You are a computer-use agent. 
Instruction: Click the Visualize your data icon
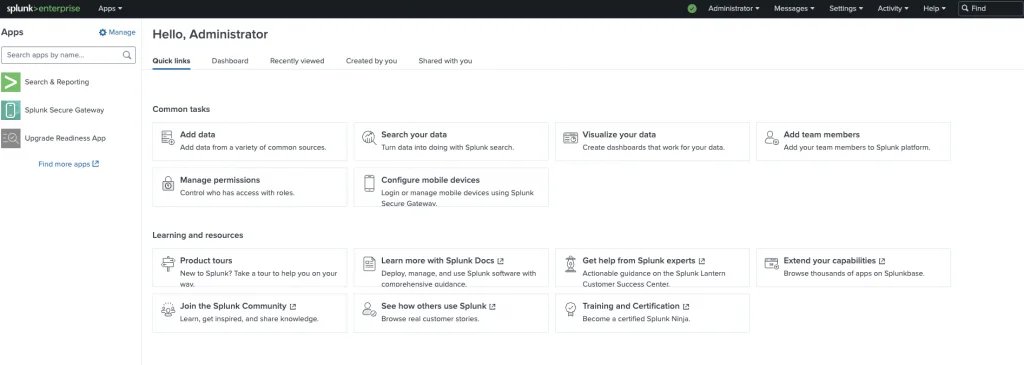pos(570,138)
